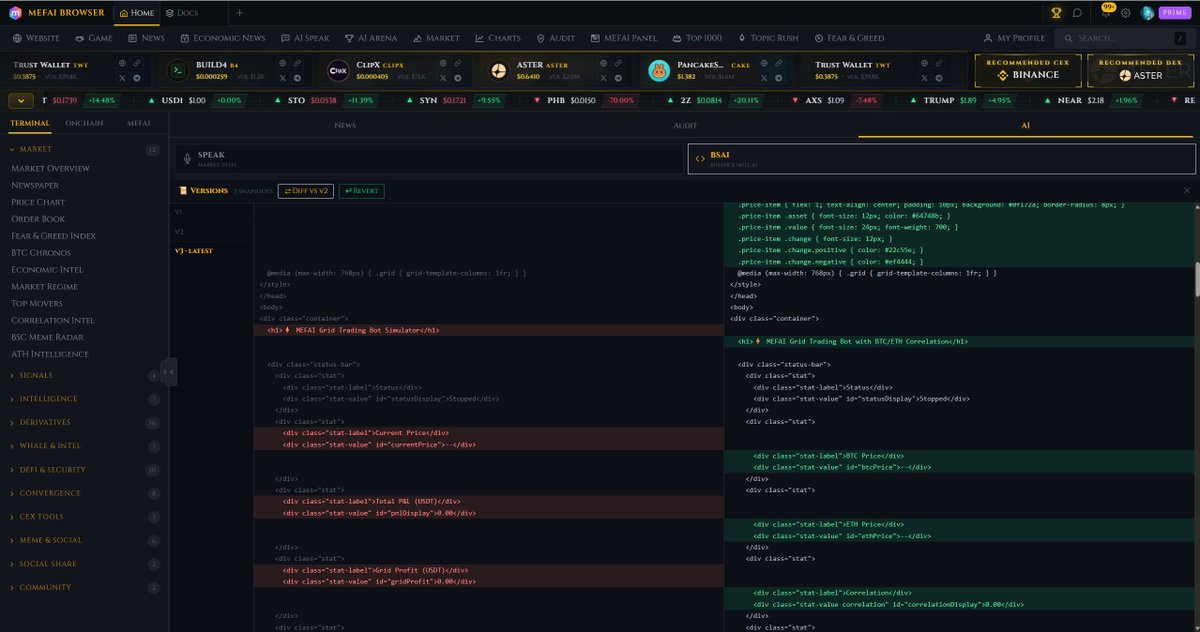Viewport: 1200px width, 632px height.
Task: Expand the Intelligence section
Action: [84, 399]
